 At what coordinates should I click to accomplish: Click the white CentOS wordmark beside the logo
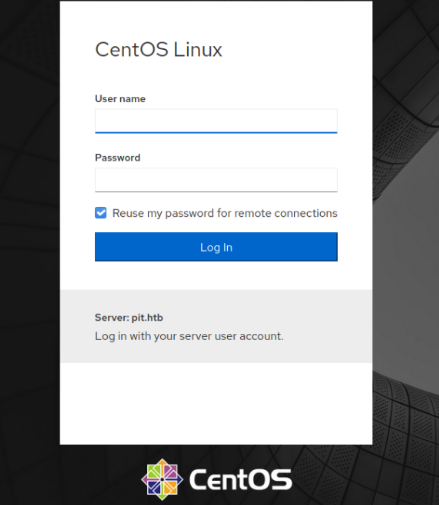tap(241, 479)
